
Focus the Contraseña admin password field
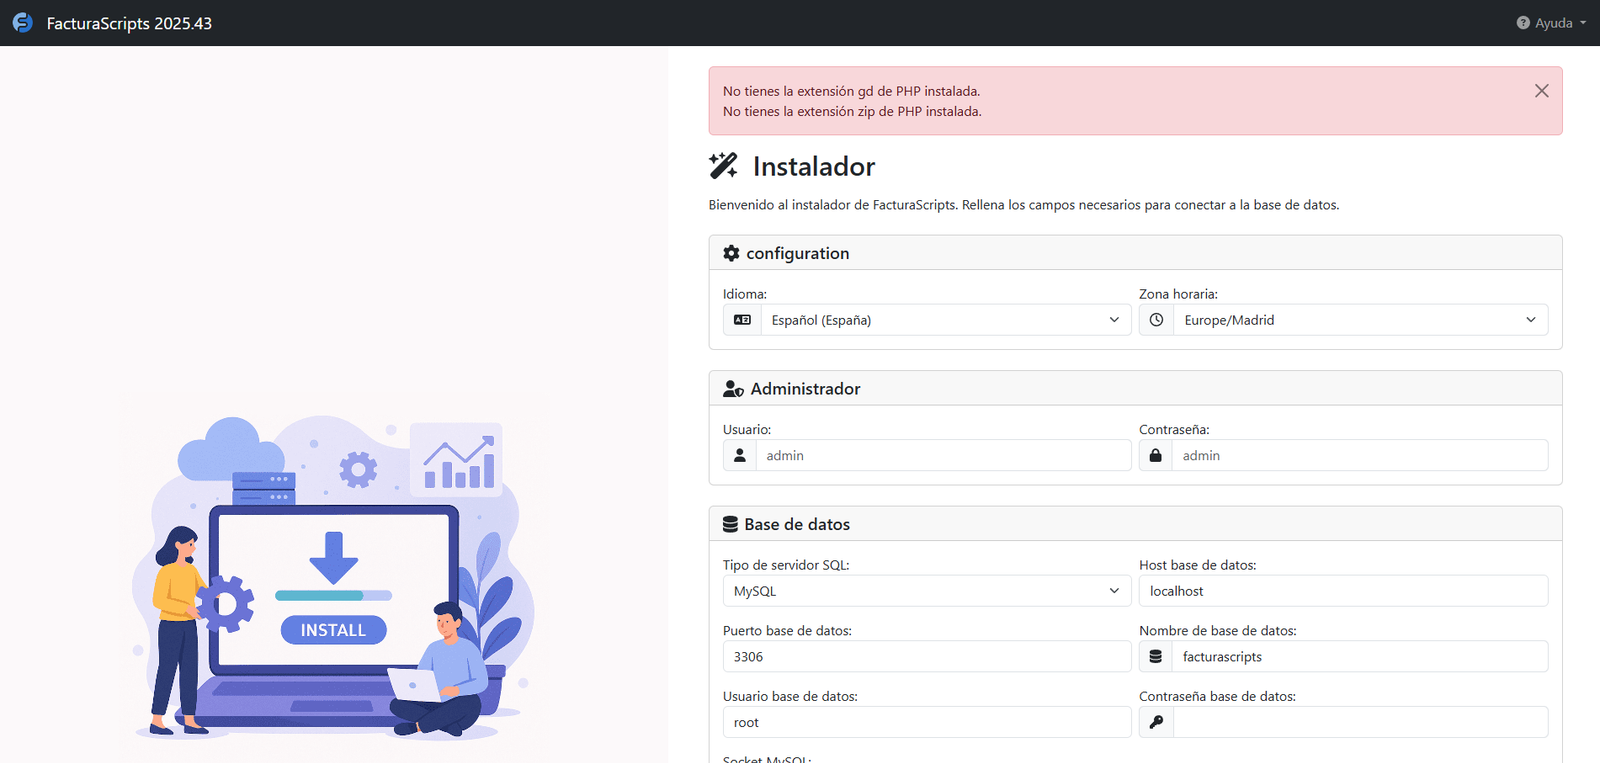pyautogui.click(x=1360, y=455)
